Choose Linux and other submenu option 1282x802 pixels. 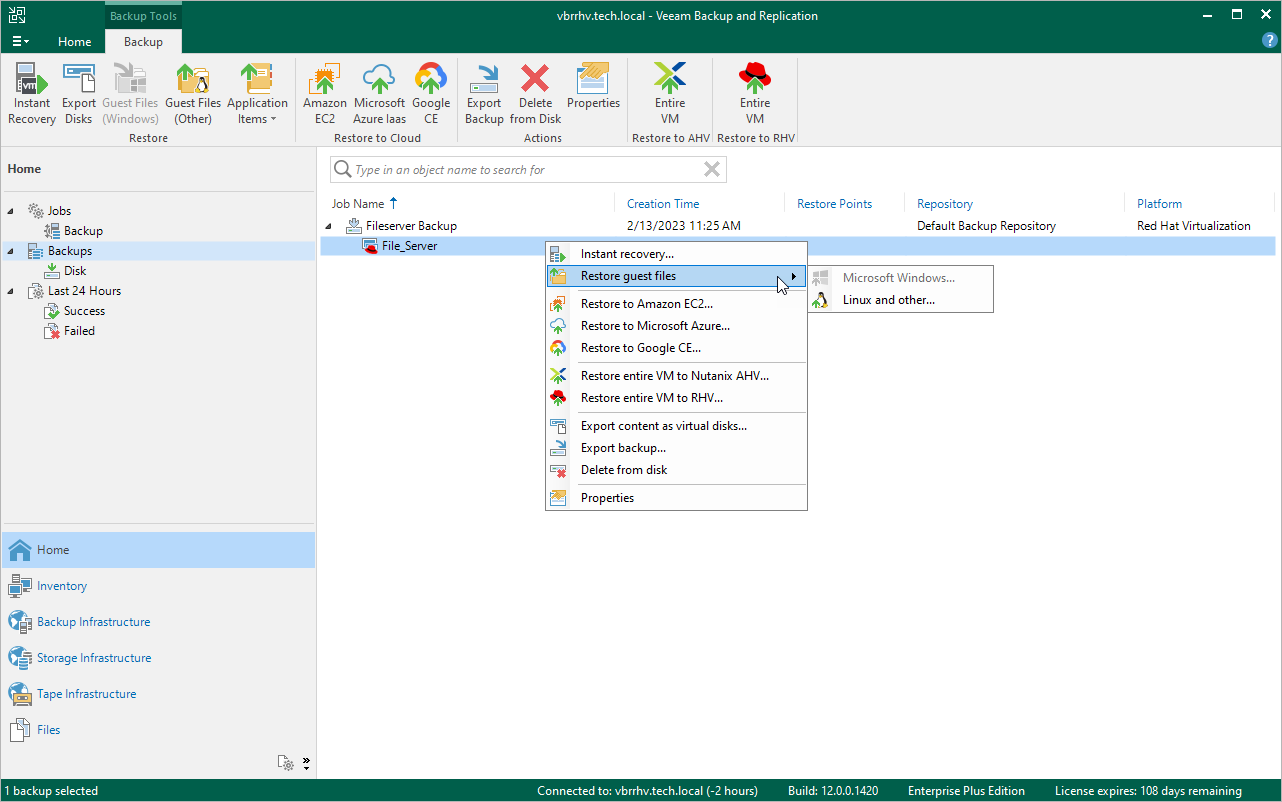click(901, 300)
